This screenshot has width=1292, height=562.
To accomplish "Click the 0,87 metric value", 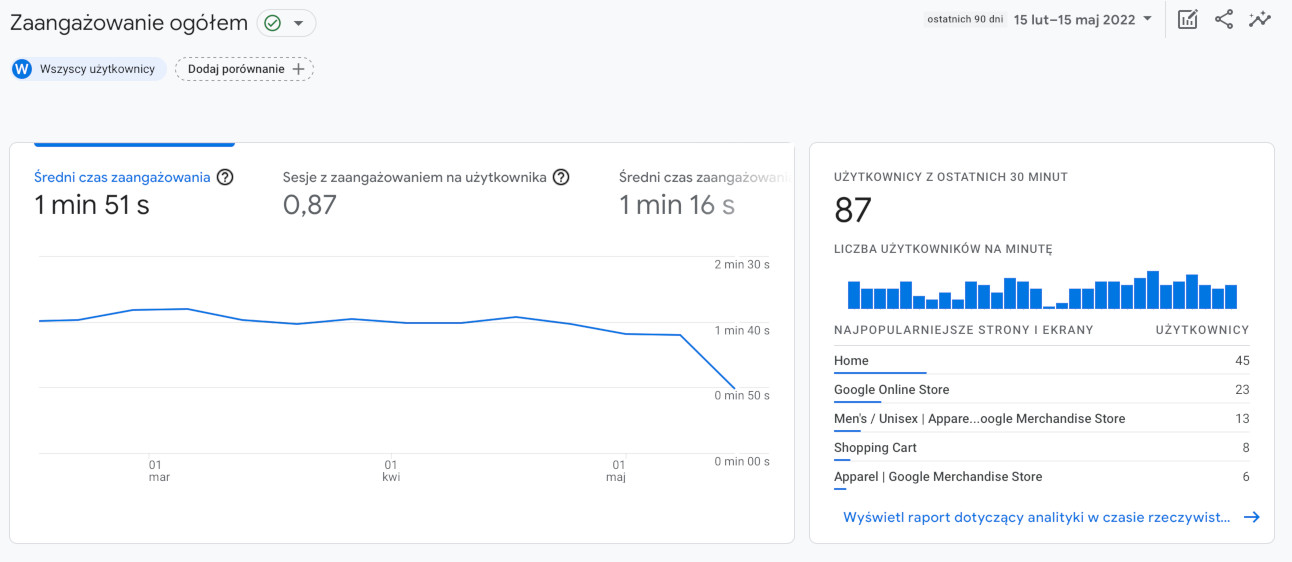I will point(310,205).
